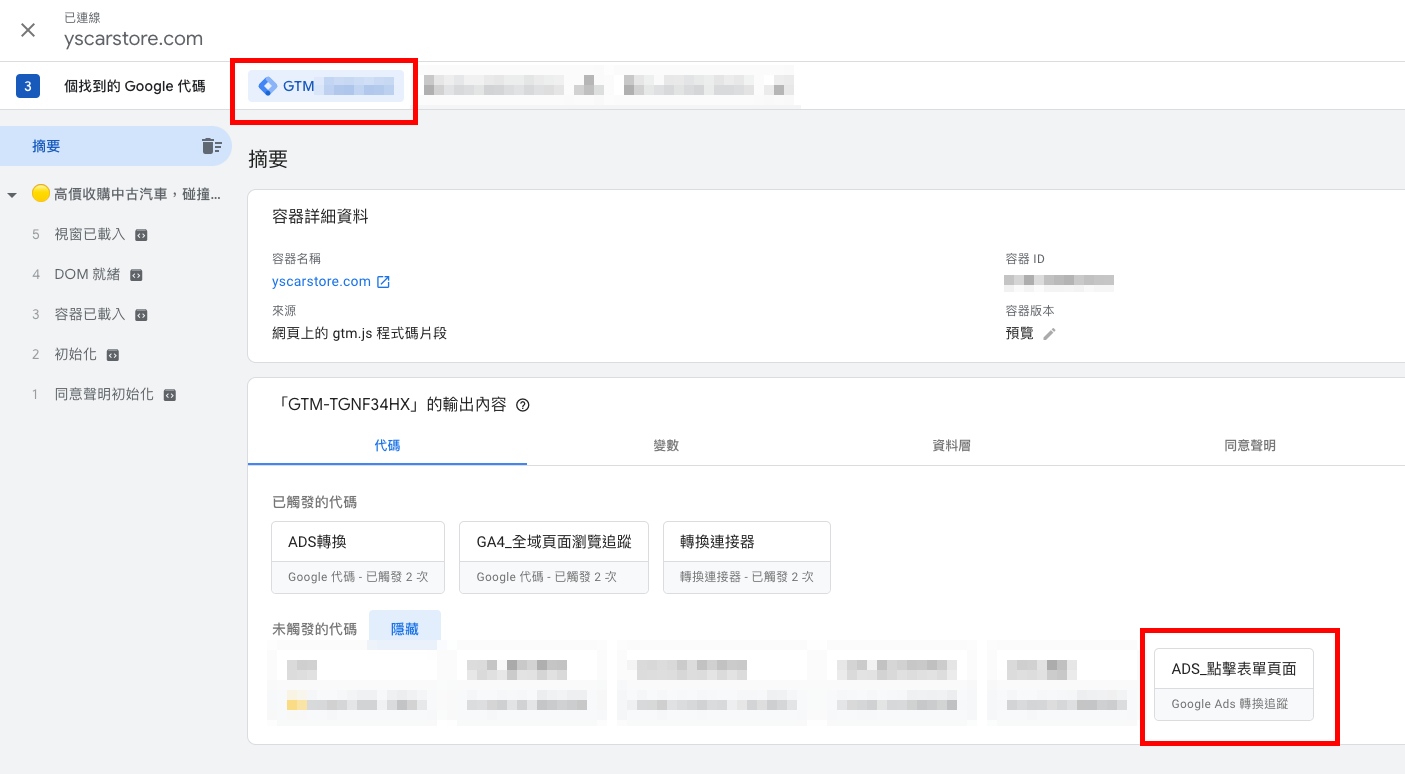Click the 容器詳細資料 heading
Viewport: 1405px width, 774px height.
pos(320,217)
